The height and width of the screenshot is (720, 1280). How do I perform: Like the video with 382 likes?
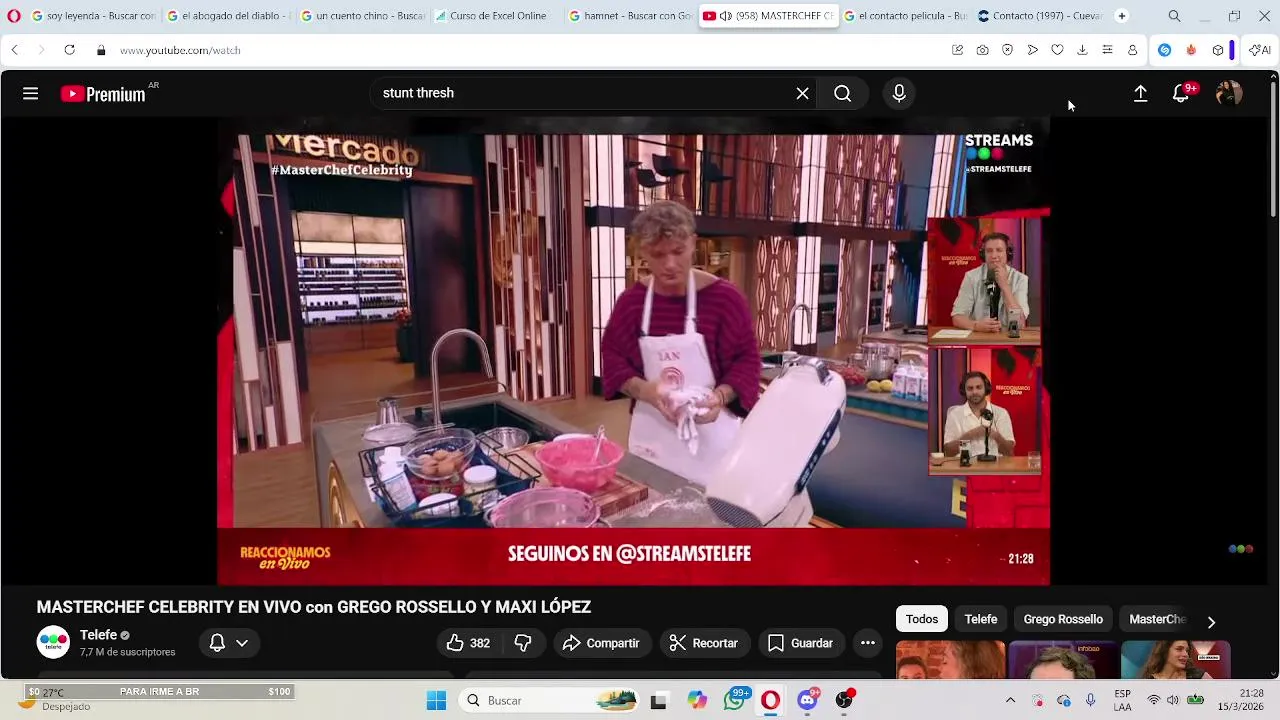(x=468, y=643)
